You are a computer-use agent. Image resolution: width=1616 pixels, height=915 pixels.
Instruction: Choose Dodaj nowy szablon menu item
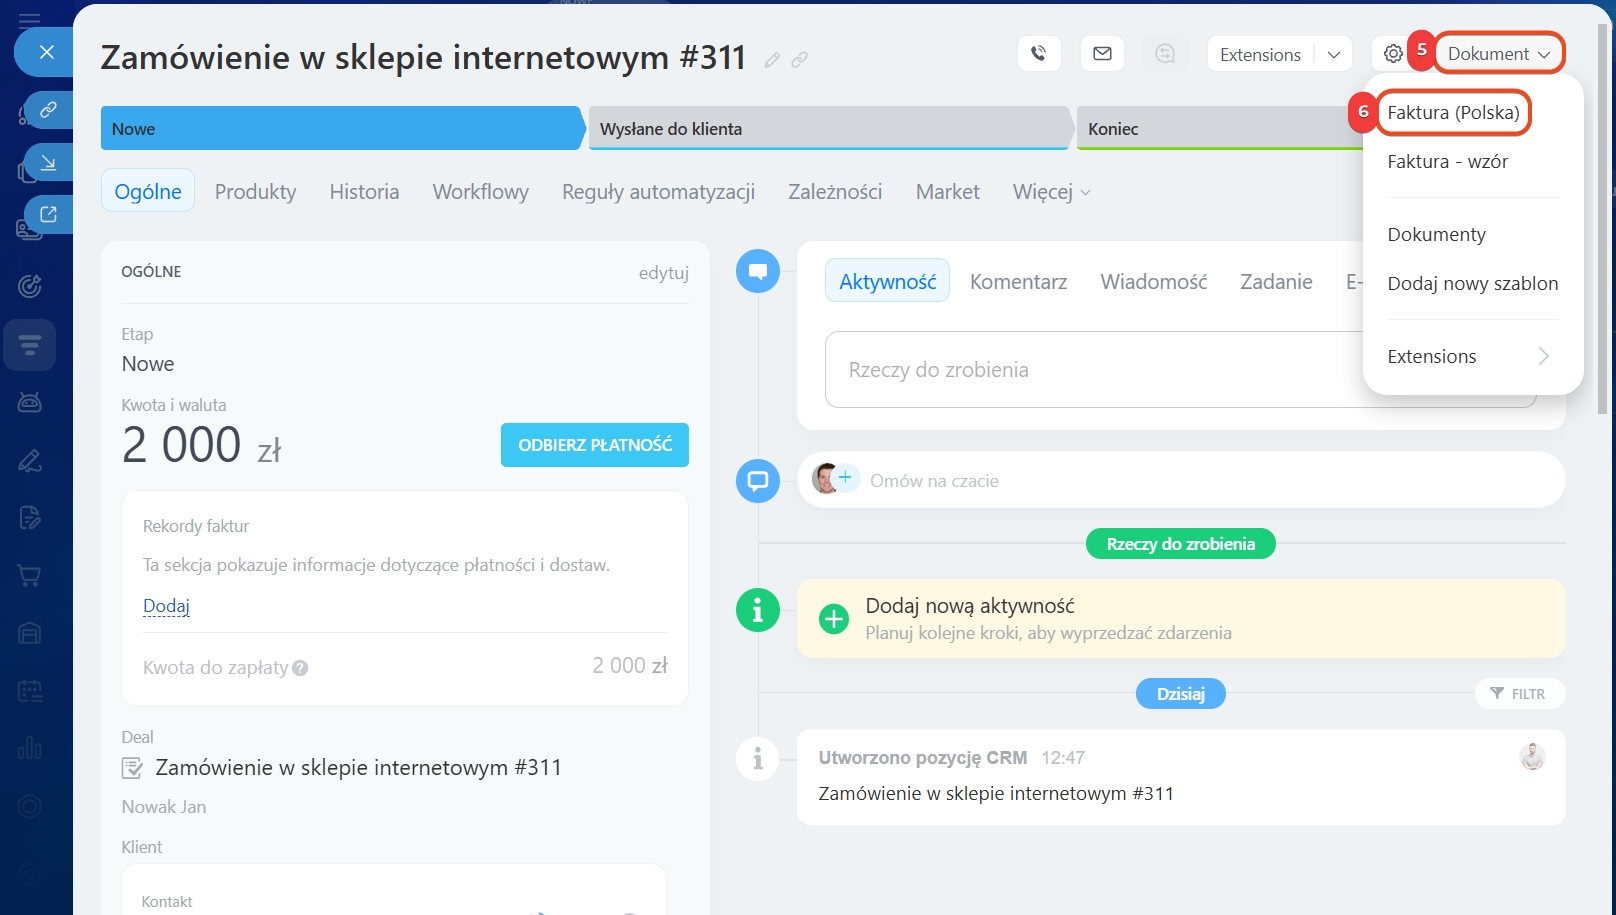tap(1472, 284)
